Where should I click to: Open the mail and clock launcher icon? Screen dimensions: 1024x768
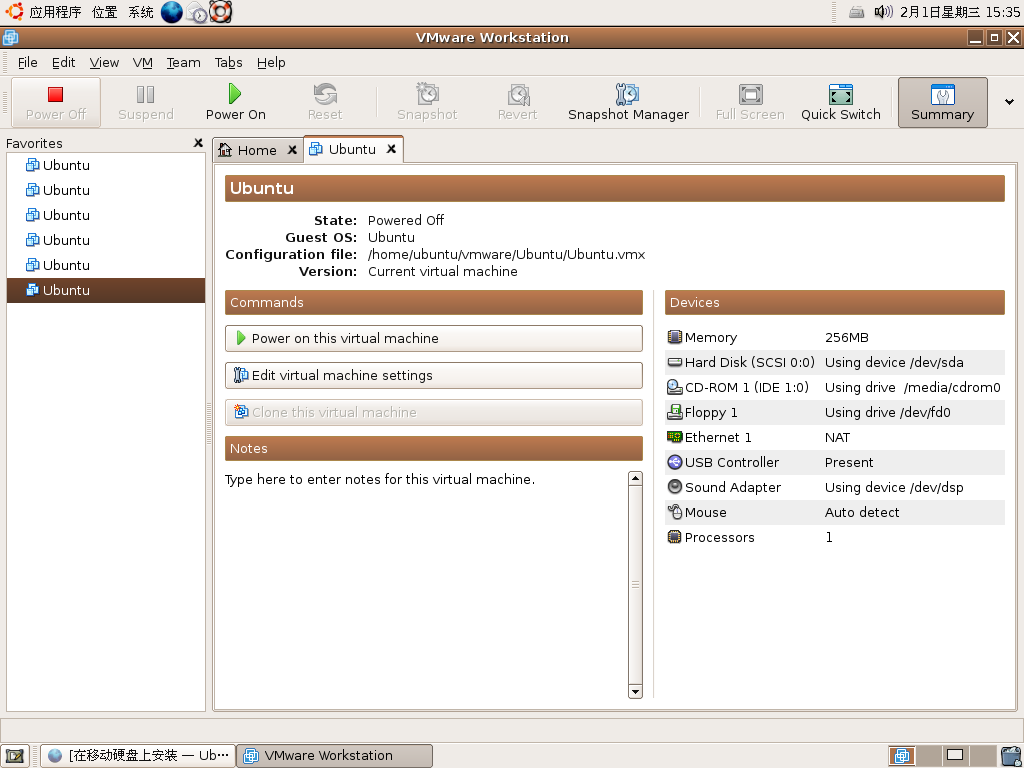point(197,12)
